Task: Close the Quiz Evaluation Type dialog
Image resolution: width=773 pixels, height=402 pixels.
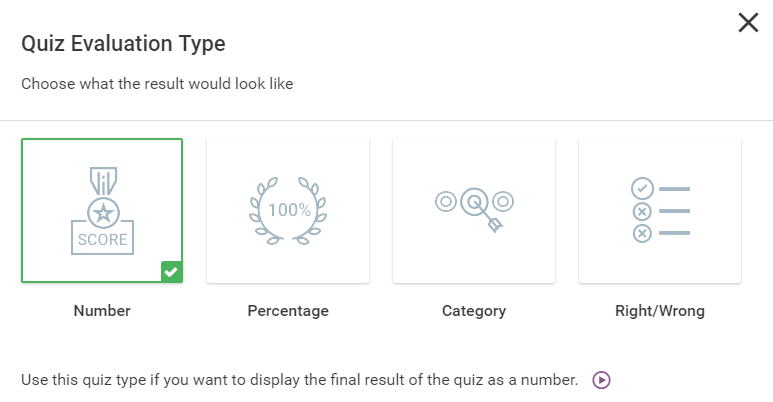Action: click(748, 23)
